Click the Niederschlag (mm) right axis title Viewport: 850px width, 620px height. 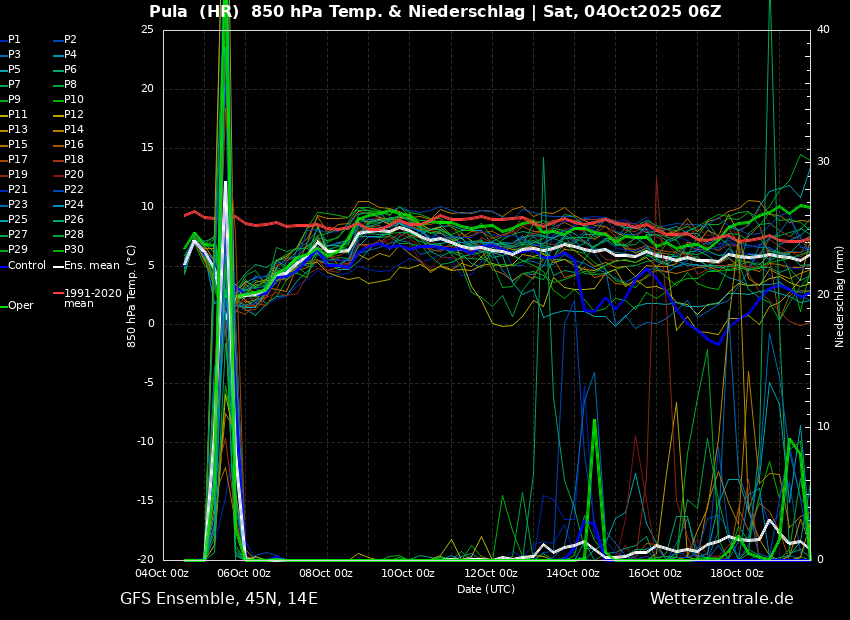[840, 296]
